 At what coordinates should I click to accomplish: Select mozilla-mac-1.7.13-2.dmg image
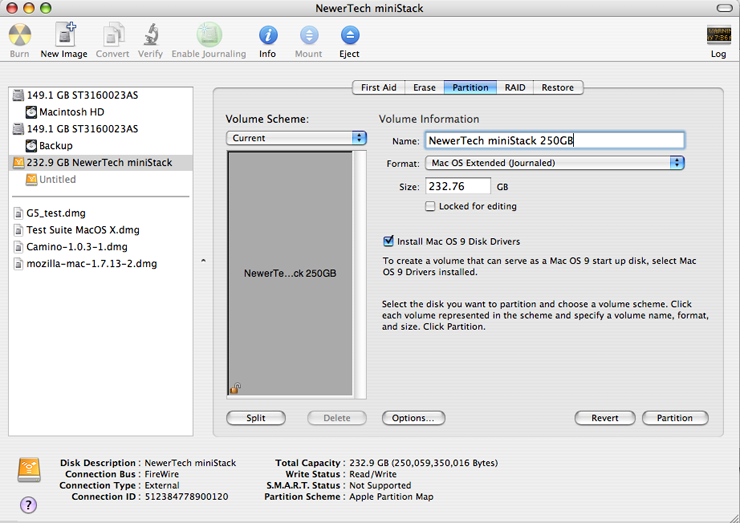click(101, 264)
